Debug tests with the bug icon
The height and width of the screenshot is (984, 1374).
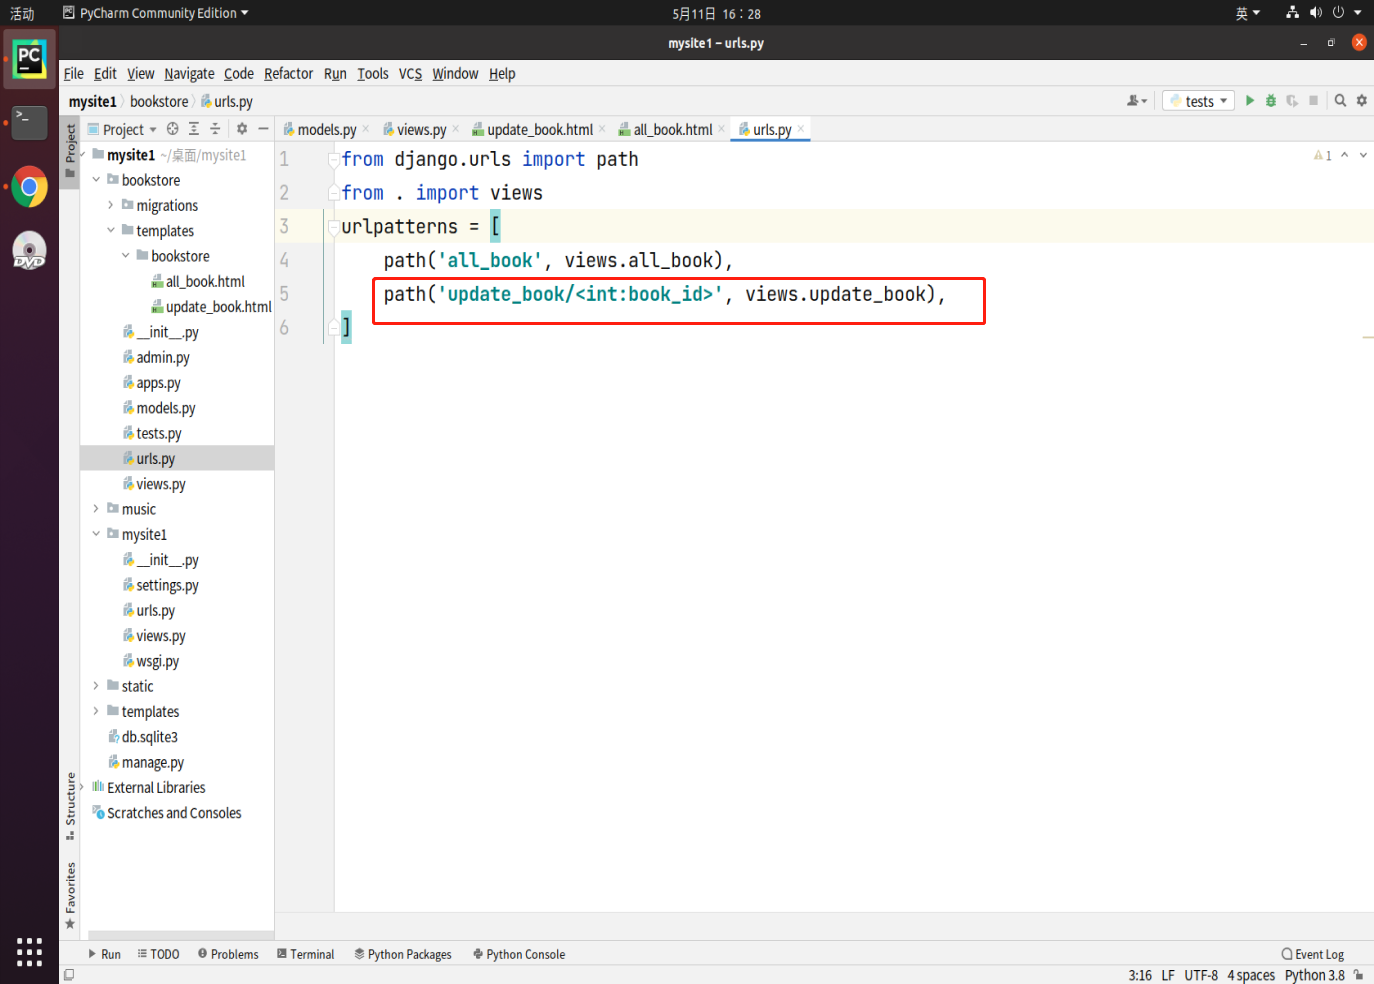click(1271, 101)
